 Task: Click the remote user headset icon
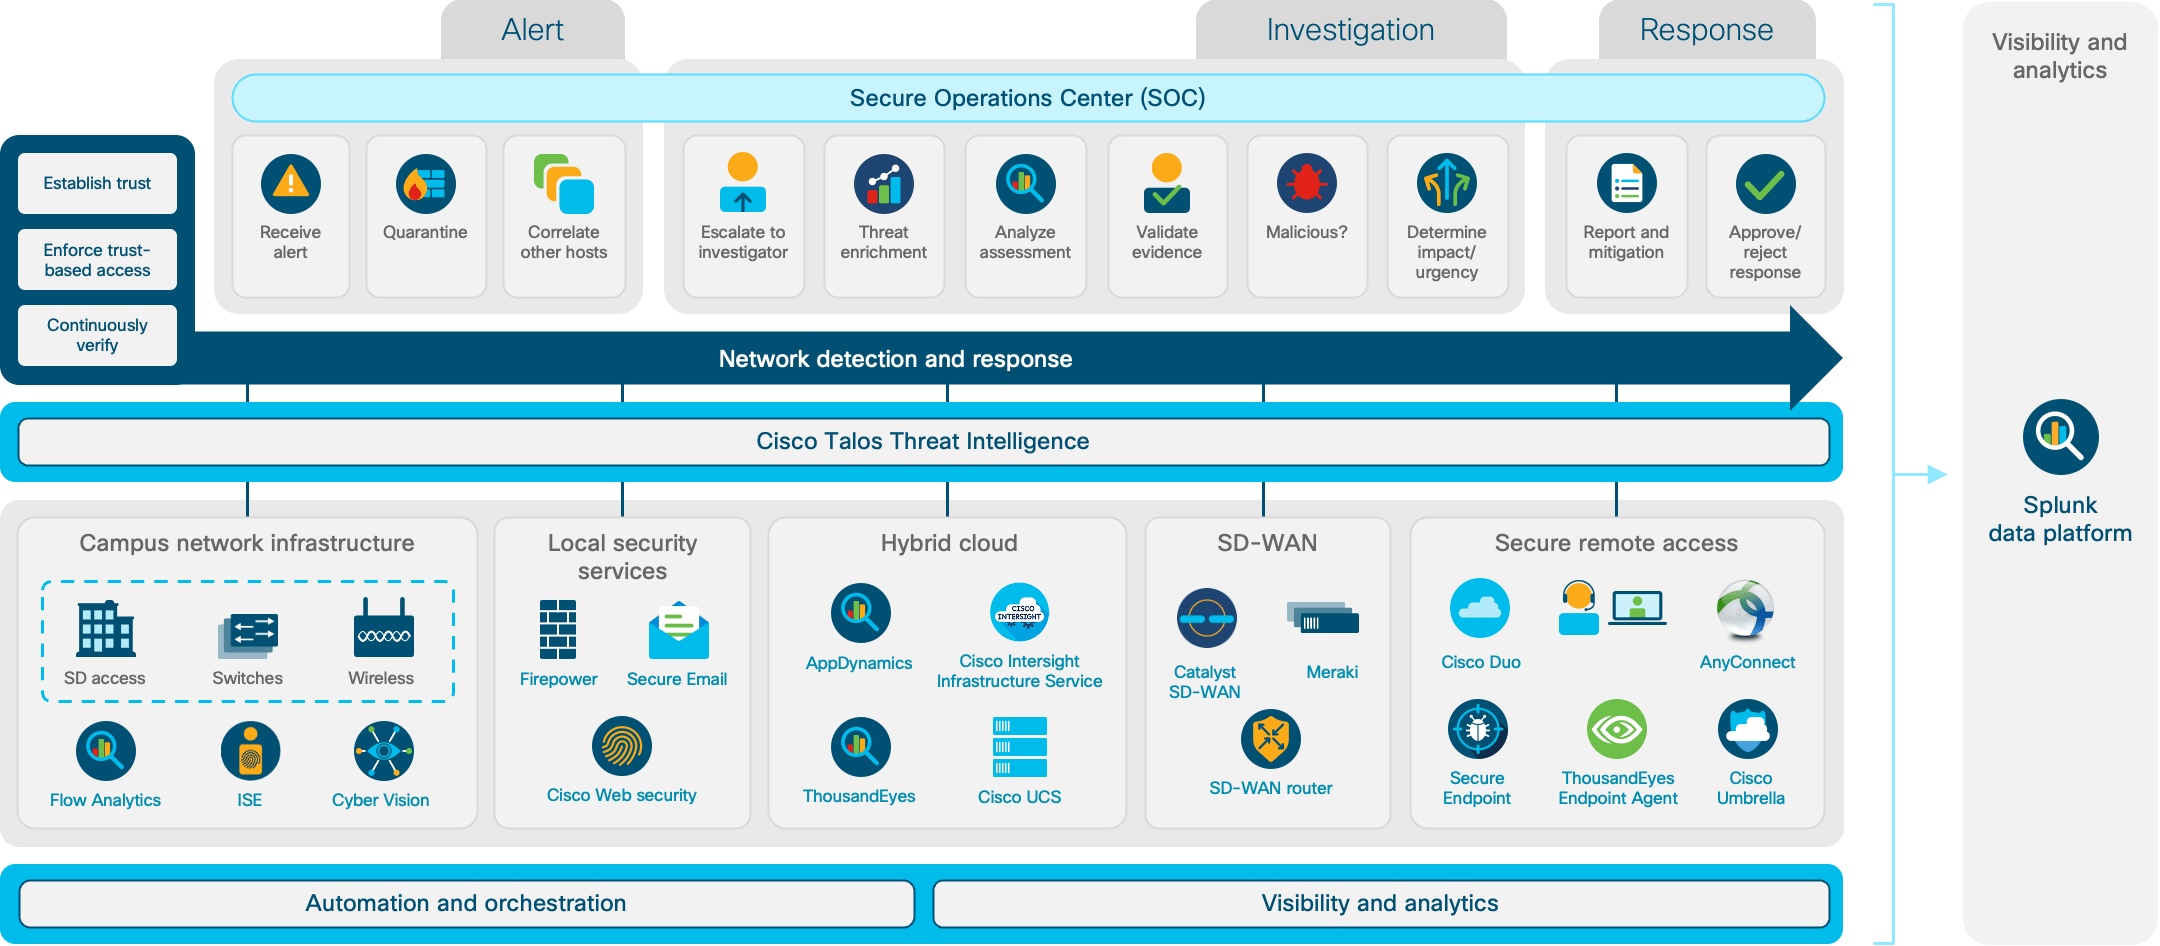(x=1579, y=608)
